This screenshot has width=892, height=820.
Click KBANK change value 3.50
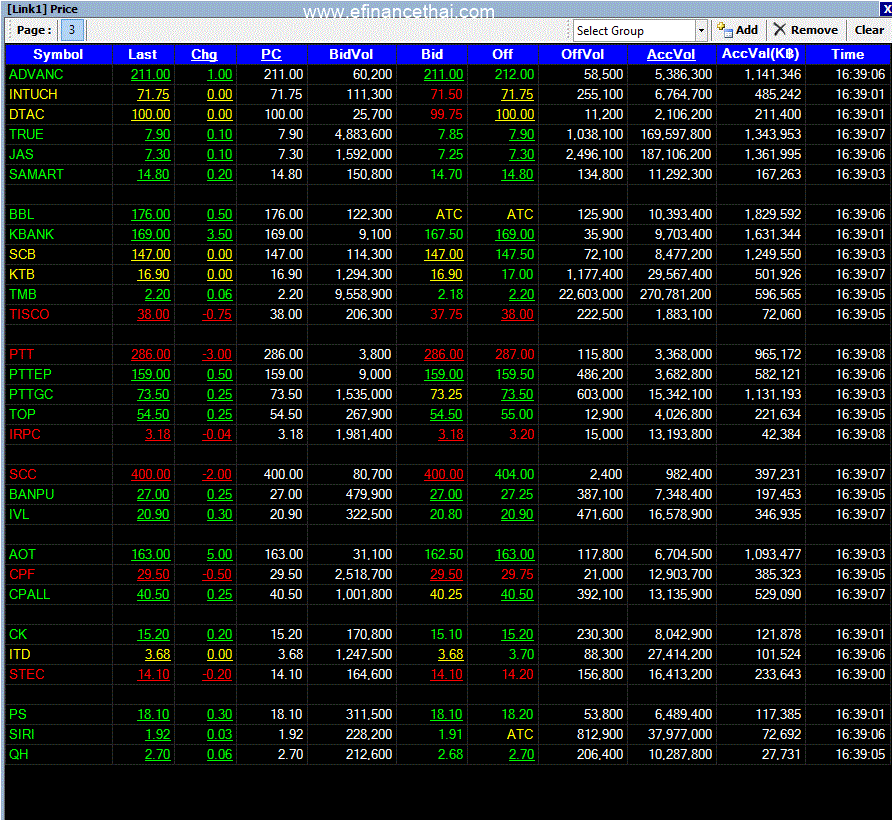[x=220, y=234]
